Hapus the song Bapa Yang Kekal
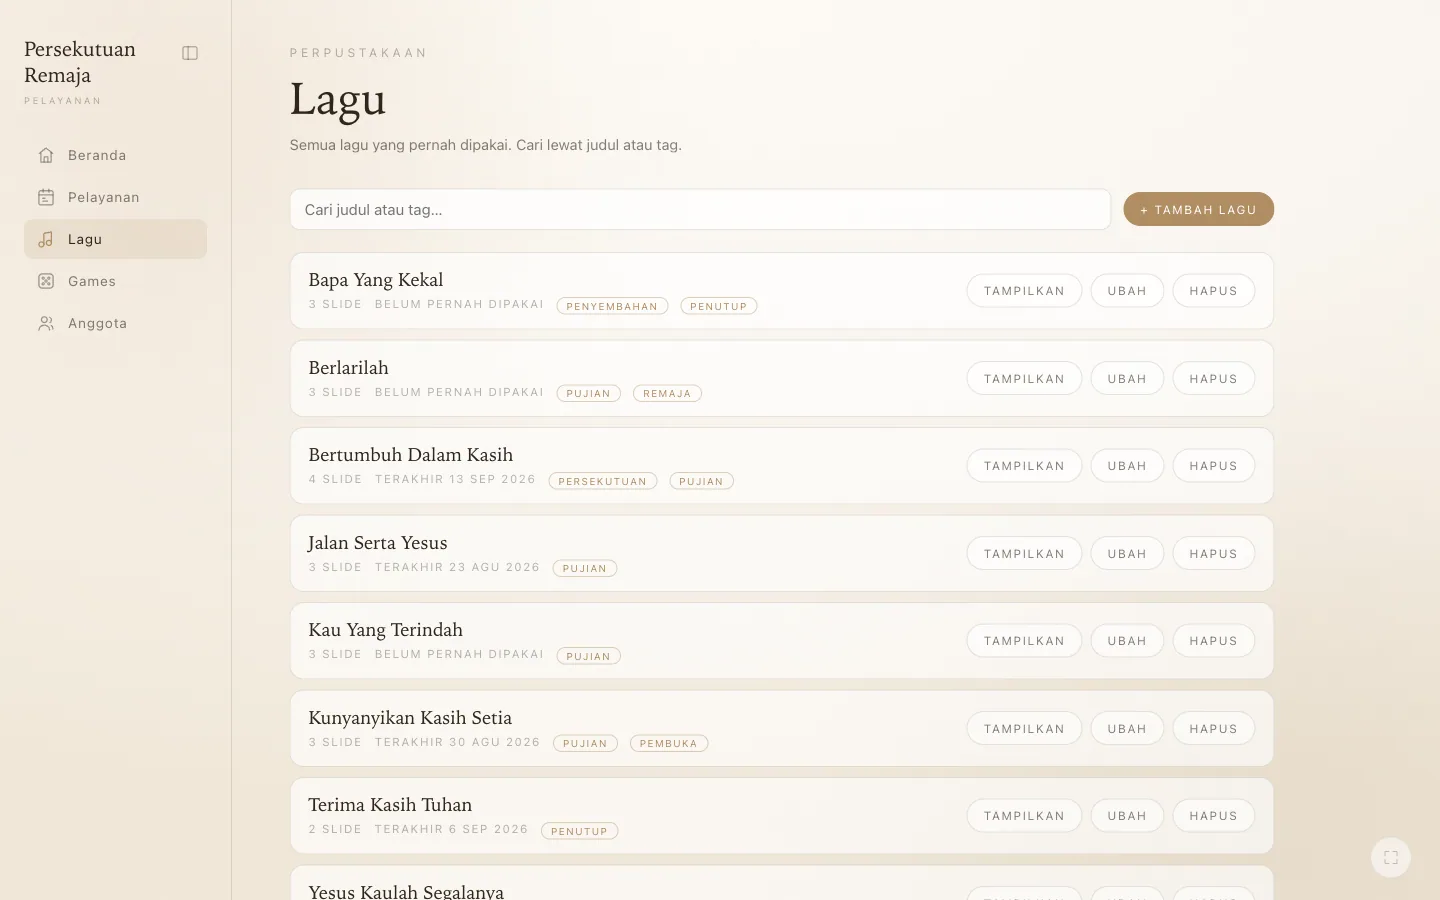 [x=1213, y=291]
